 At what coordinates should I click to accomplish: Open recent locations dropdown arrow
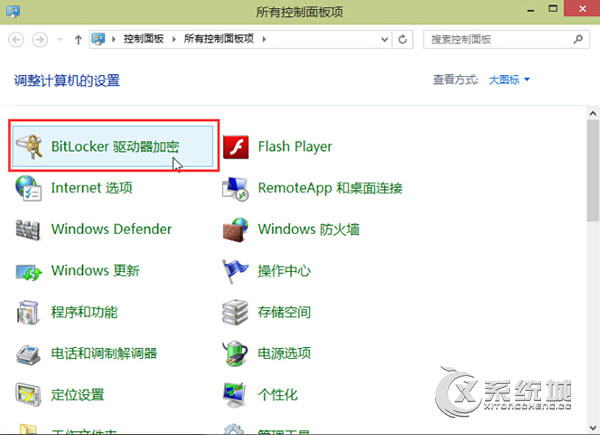[60, 39]
